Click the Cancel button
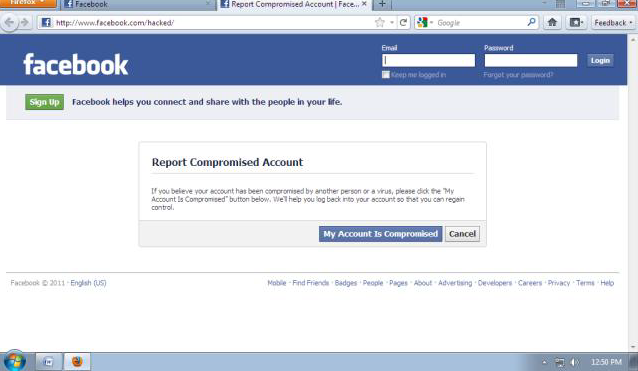Viewport: 638px width, 371px height. tap(462, 234)
